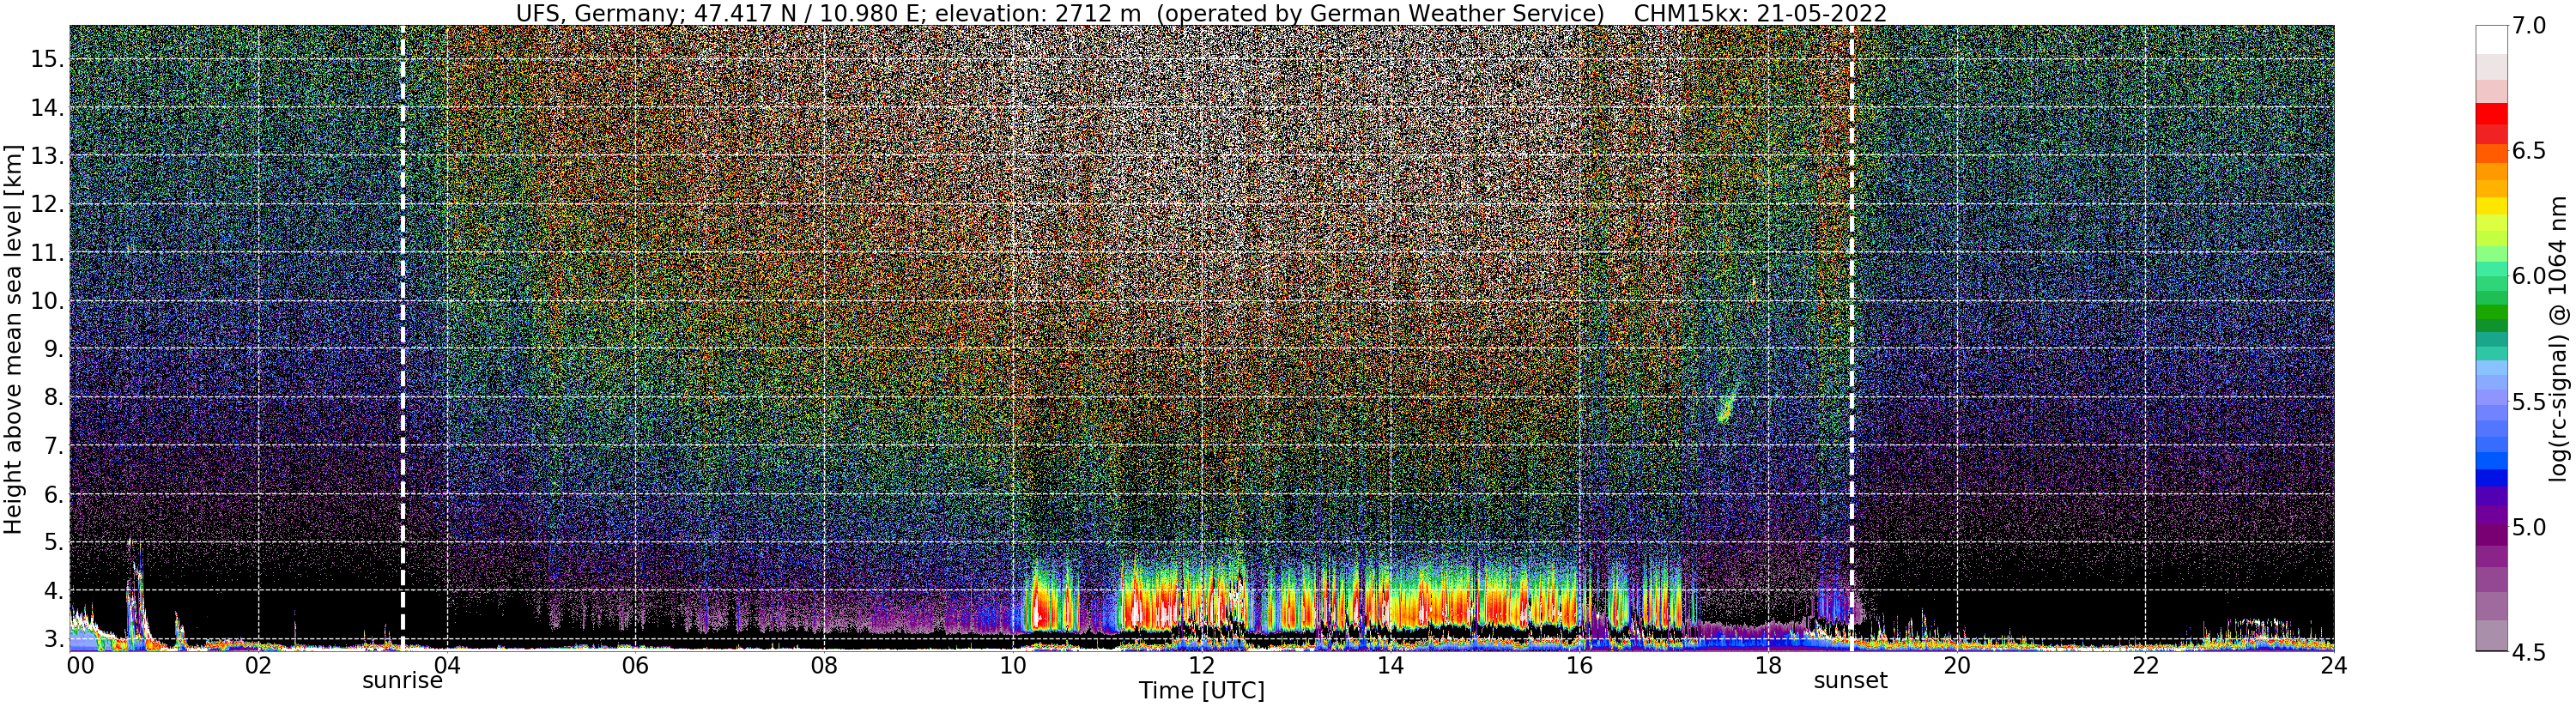Click the height axis tick label 9.

coord(54,349)
